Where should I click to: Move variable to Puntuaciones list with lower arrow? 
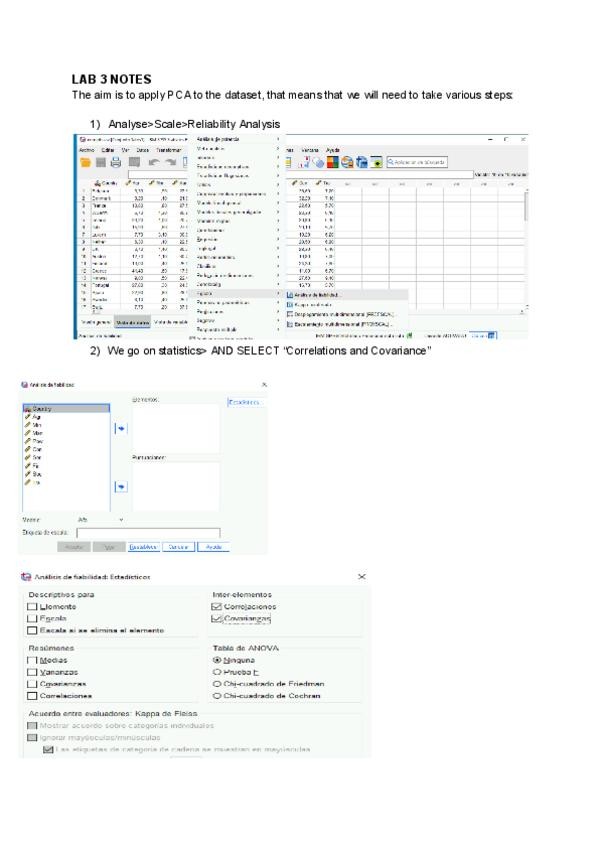click(121, 487)
